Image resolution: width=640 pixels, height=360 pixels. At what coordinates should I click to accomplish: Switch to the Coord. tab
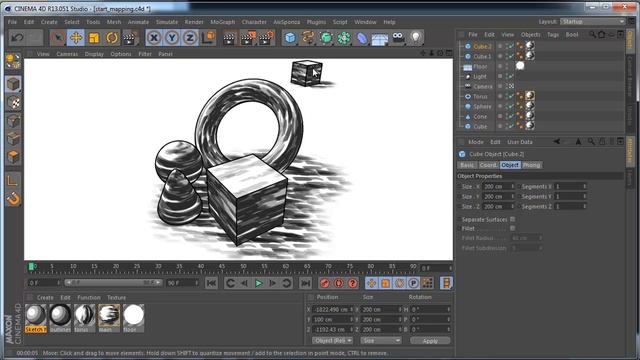point(488,165)
